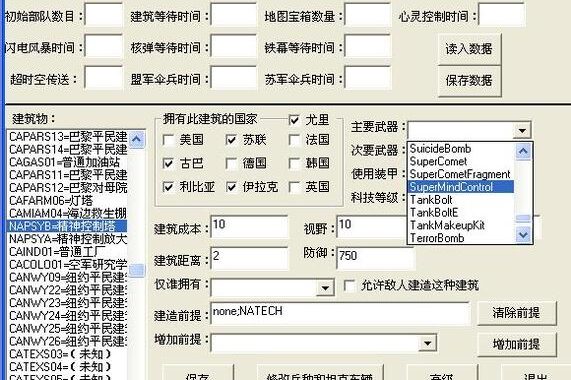Viewport: 571px width, 380px height.
Task: Tick the 法国 country checkbox
Action: [x=294, y=140]
